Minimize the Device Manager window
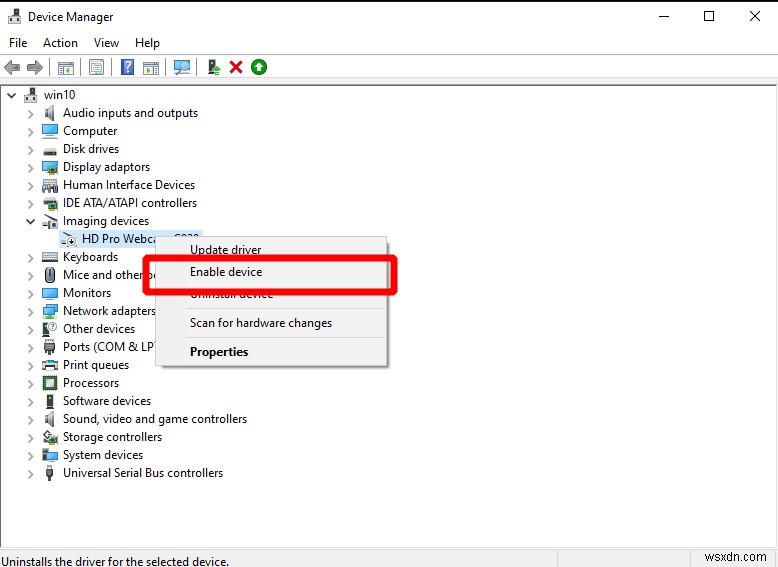Screen dimensions: 778x567 [664, 16]
